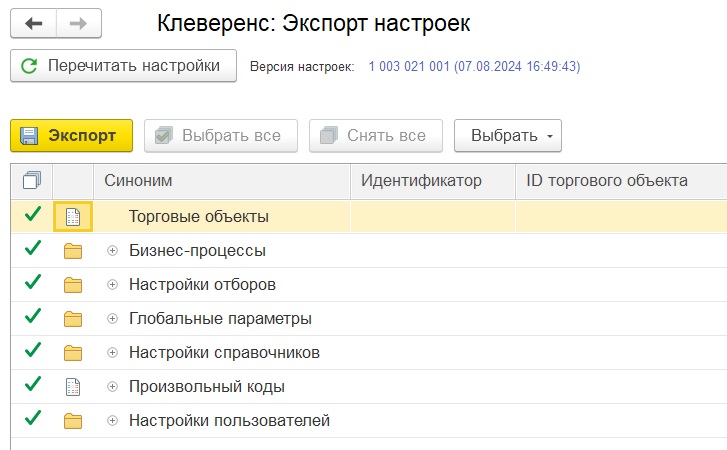Go back with the left arrow button
The width and height of the screenshot is (727, 450).
(33, 23)
